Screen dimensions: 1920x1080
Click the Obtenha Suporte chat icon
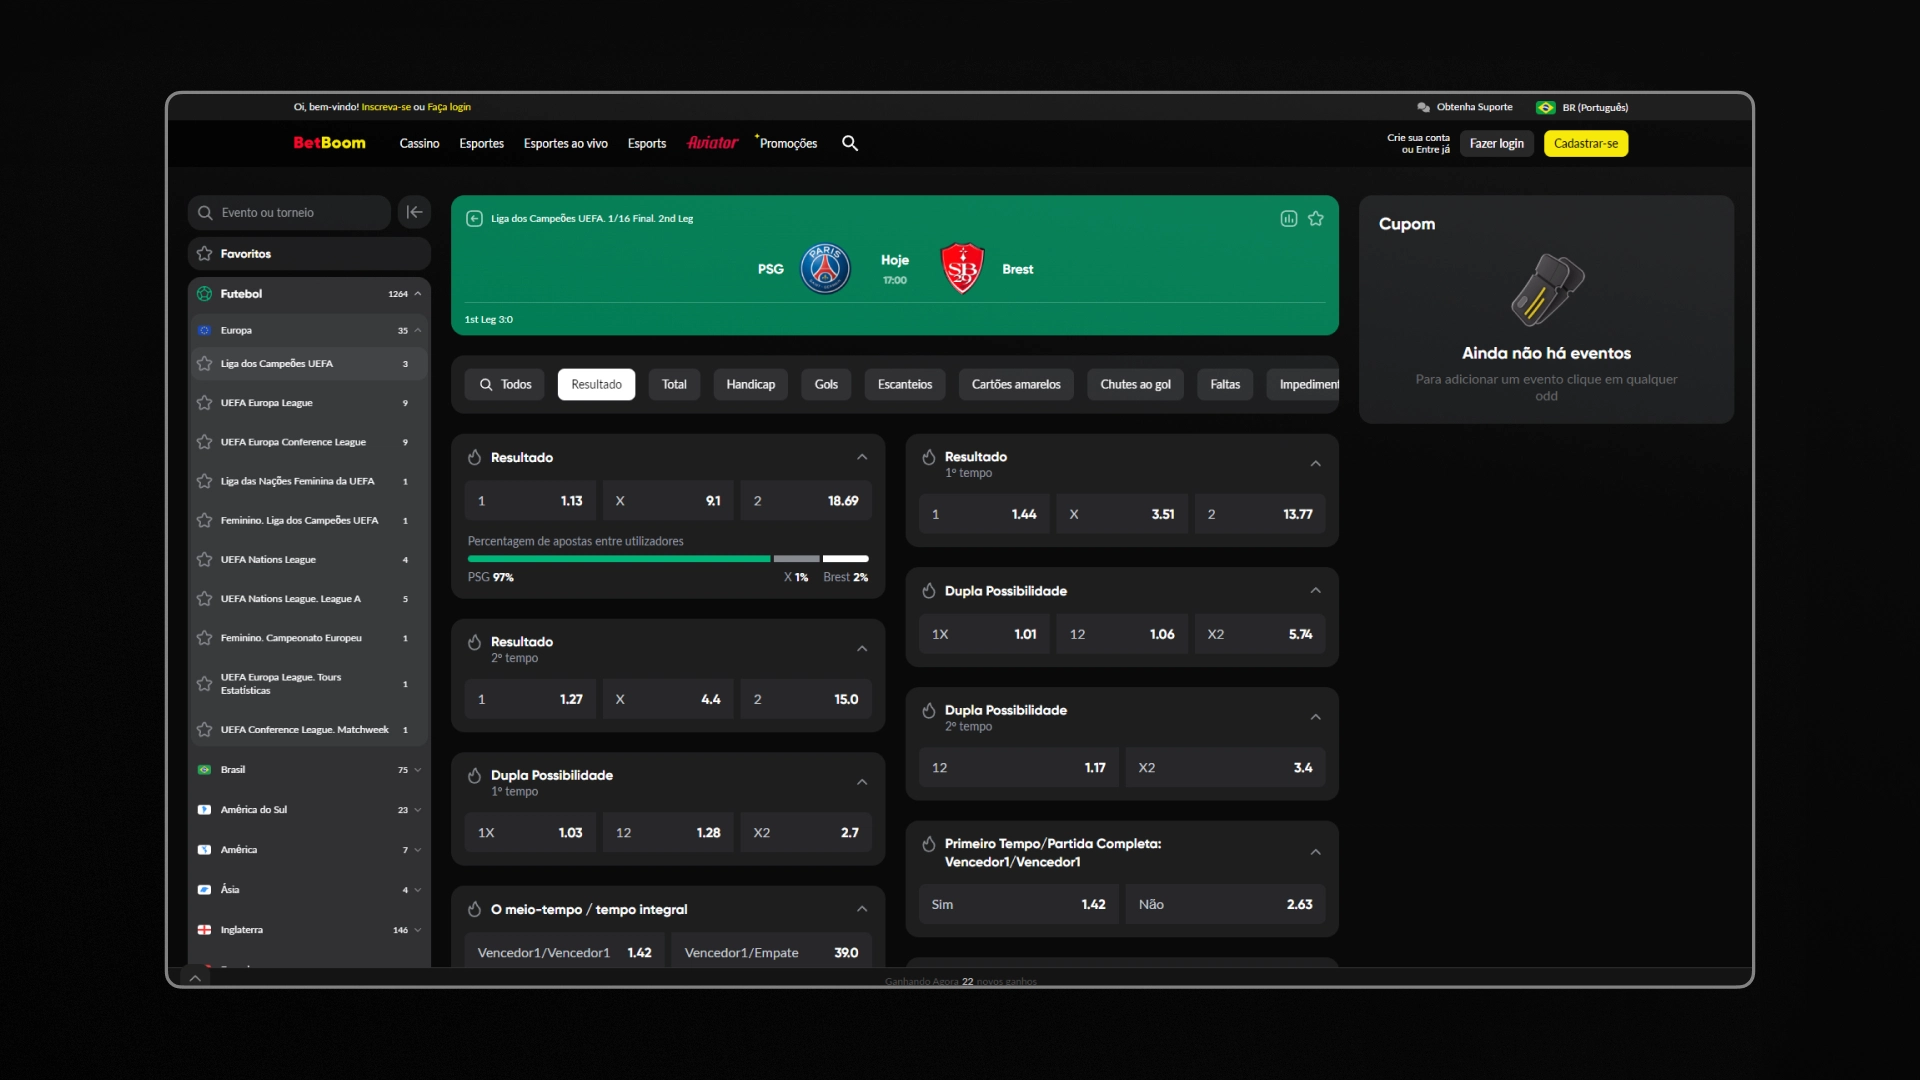tap(1423, 107)
